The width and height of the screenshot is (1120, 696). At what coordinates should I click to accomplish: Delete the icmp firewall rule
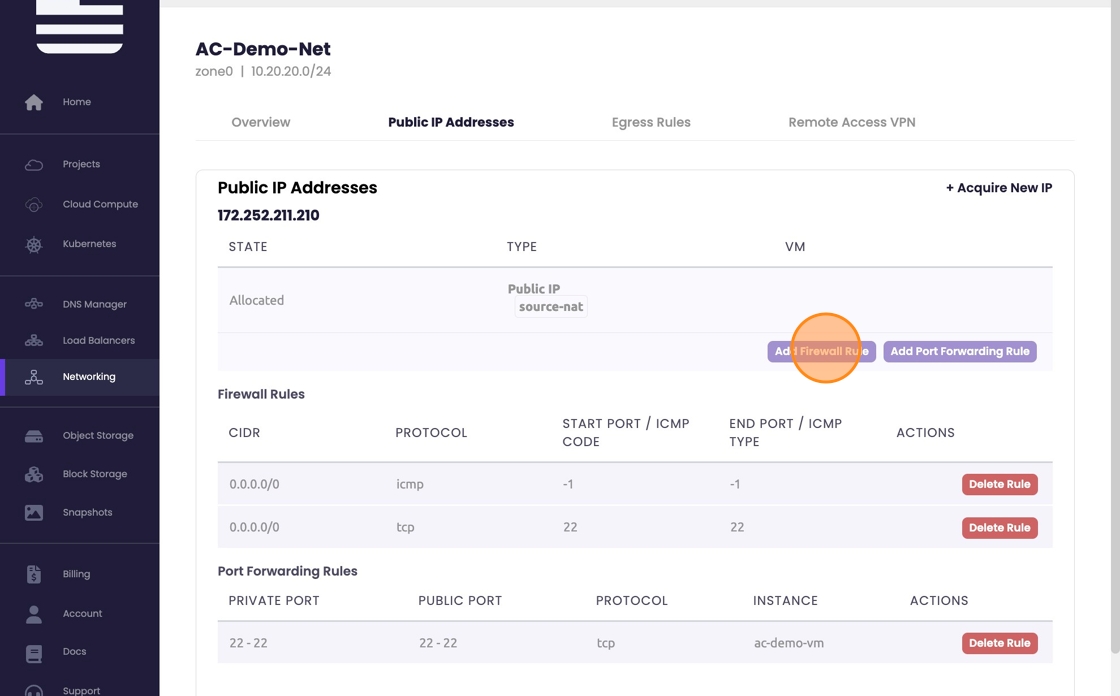999,484
